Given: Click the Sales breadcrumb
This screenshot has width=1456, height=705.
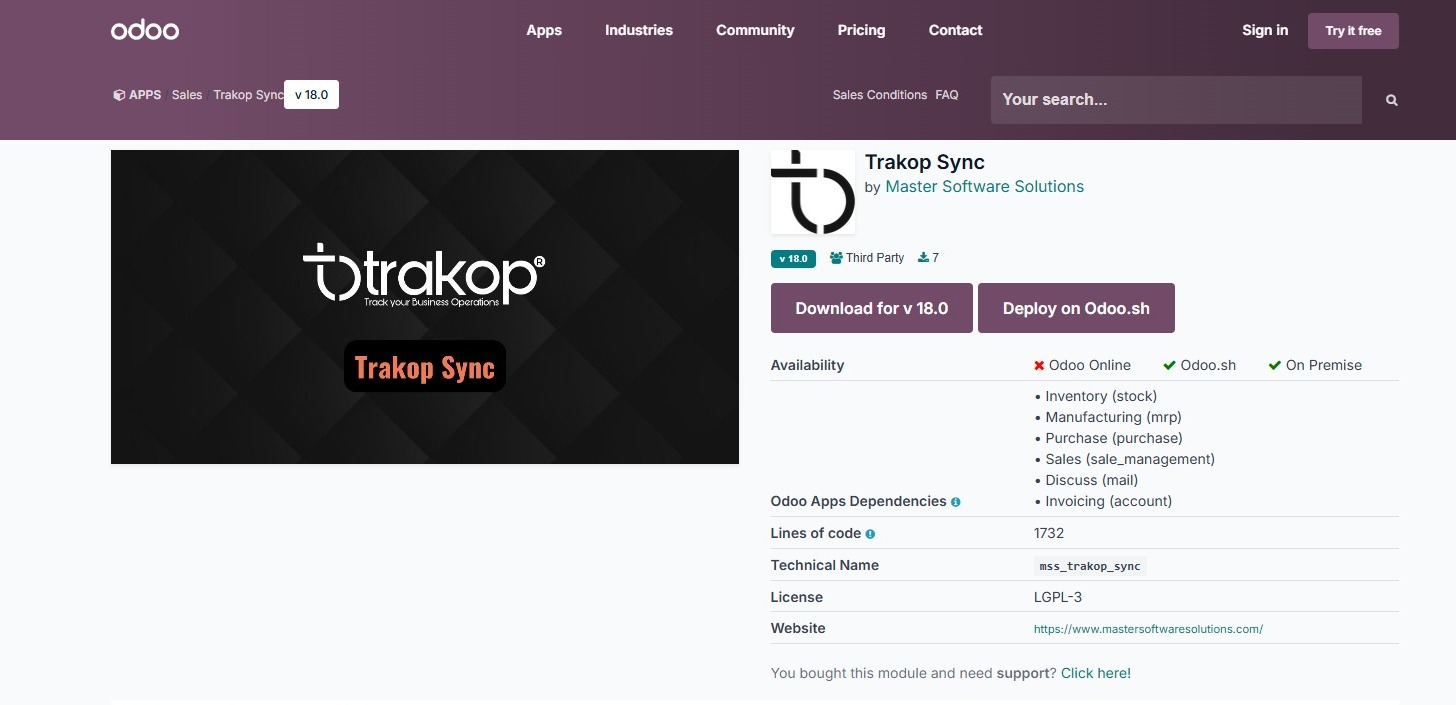Looking at the screenshot, I should tap(187, 95).
